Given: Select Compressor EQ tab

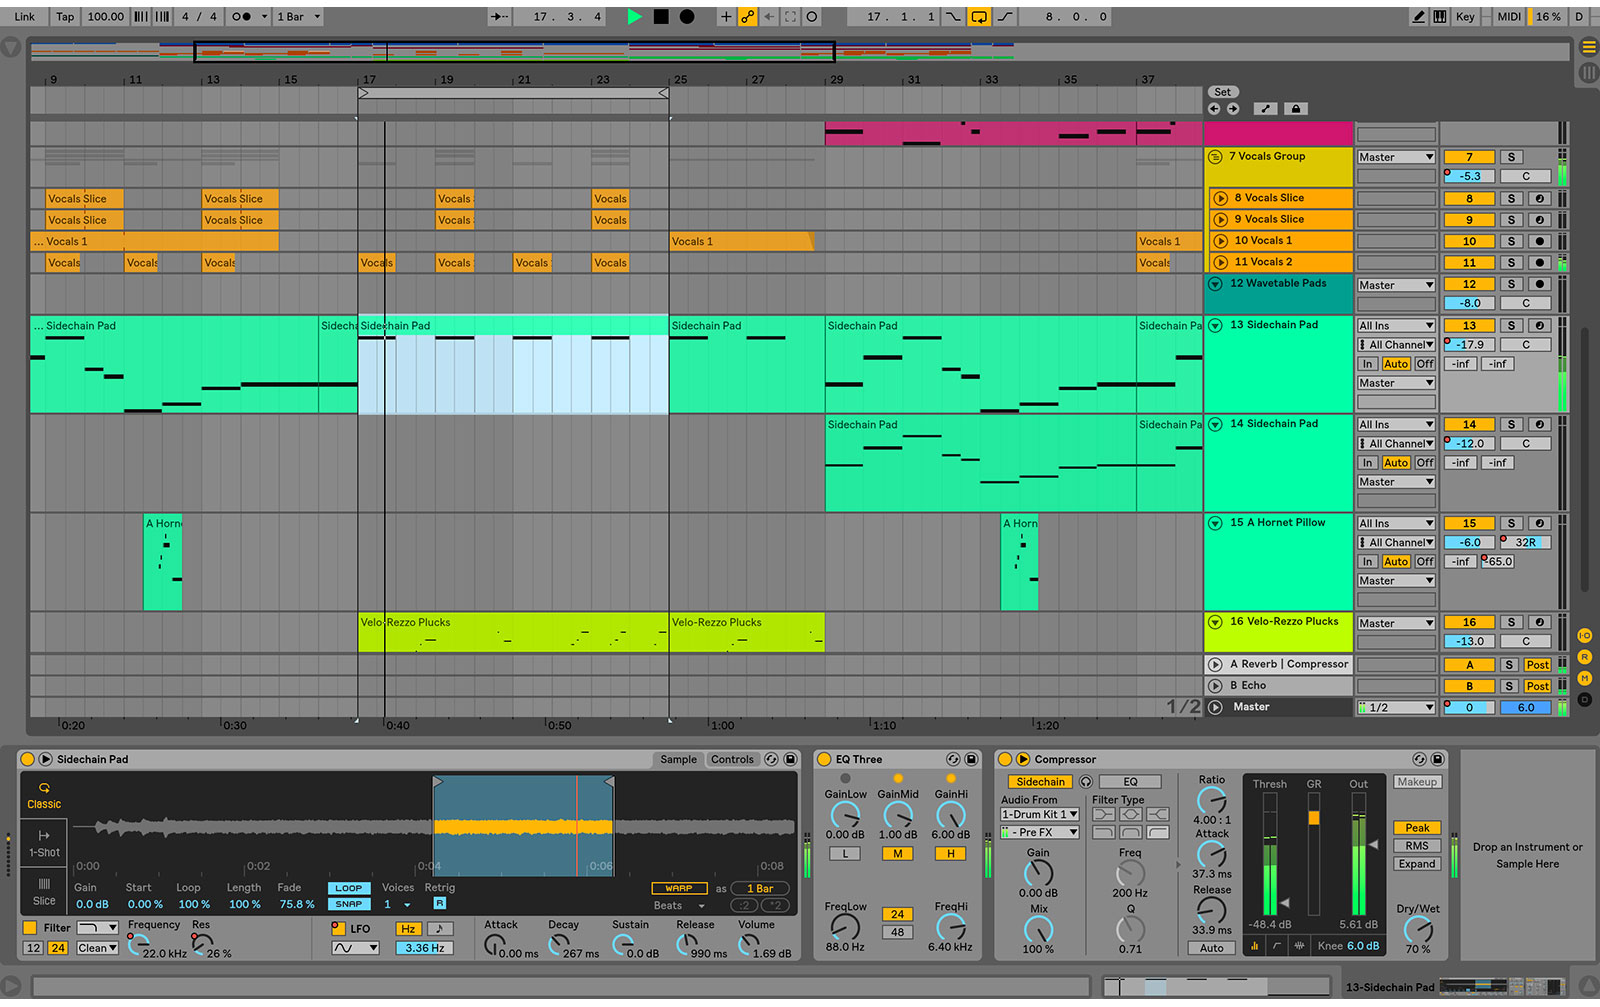Looking at the screenshot, I should coord(1130,782).
